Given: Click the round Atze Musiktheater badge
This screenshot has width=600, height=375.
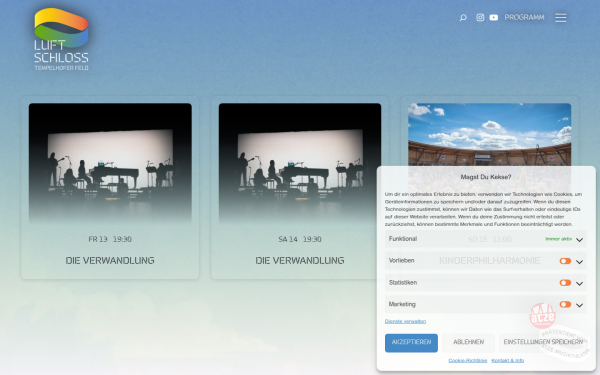Looking at the screenshot, I should pyautogui.click(x=542, y=316).
